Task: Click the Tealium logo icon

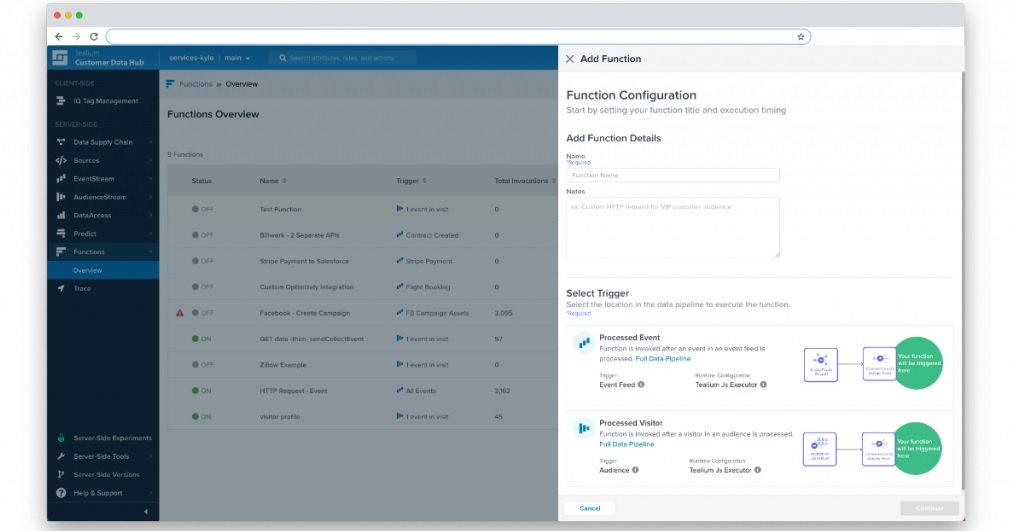Action: (60, 58)
